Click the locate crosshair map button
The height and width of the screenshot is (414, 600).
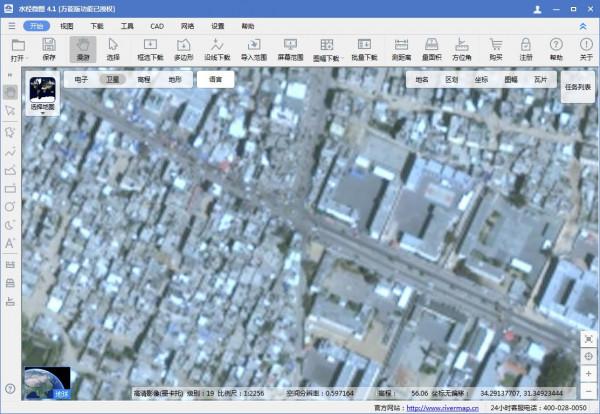coord(588,356)
